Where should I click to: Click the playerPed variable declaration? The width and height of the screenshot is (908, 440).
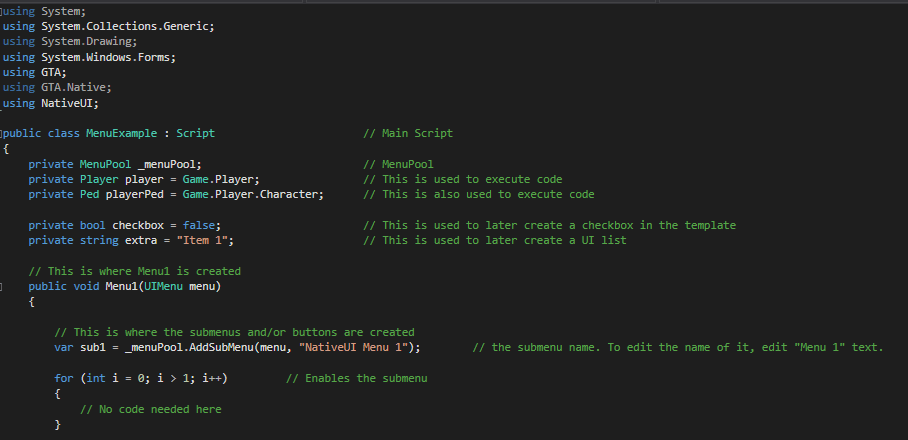[137, 194]
